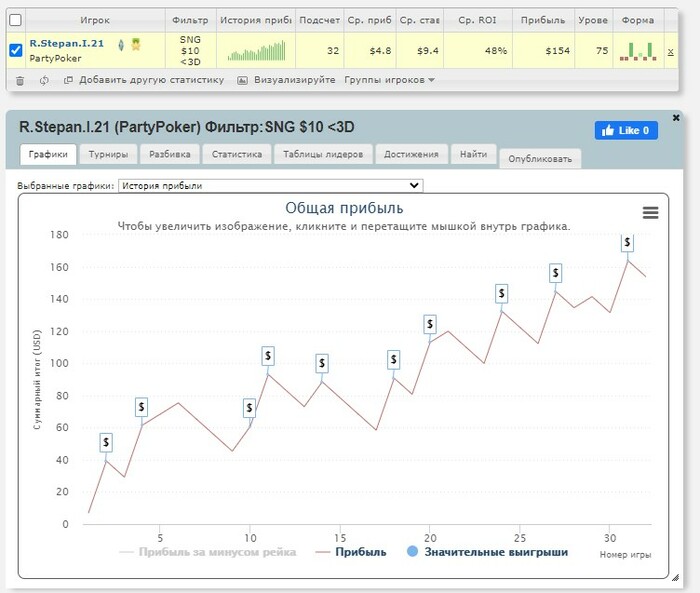Remove the row with the x link

click(x=670, y=52)
